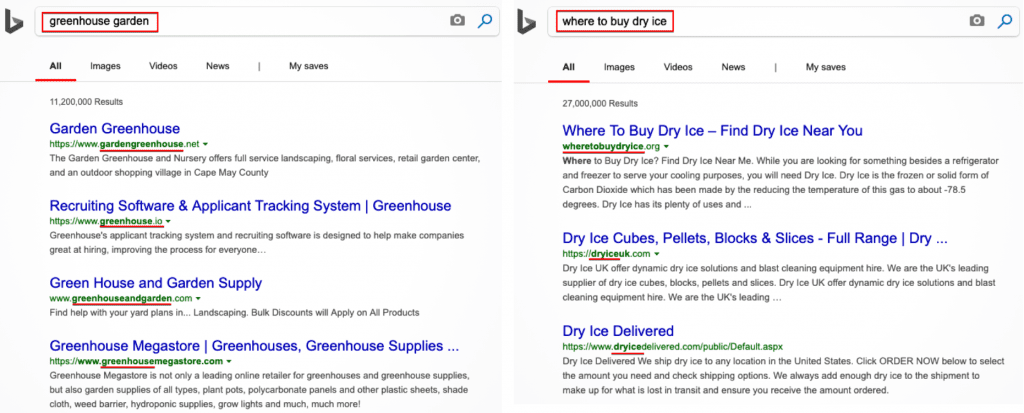This screenshot has width=1024, height=413.
Task: Open the Dry Ice Delivered result title
Action: [618, 331]
